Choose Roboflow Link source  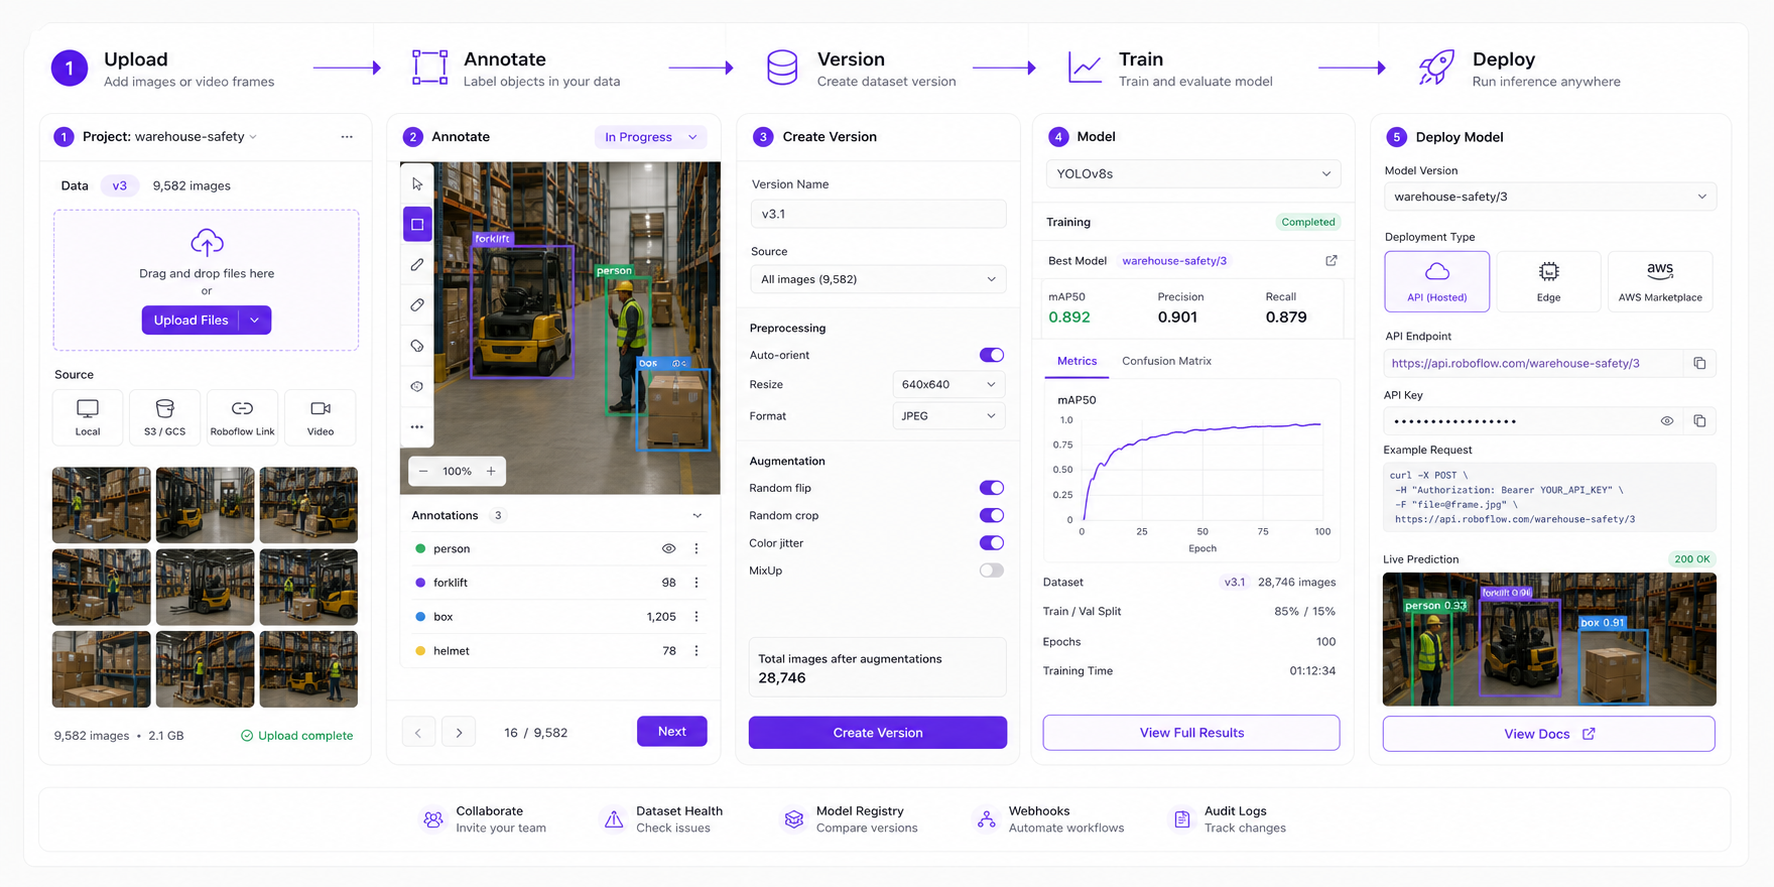[x=242, y=416]
